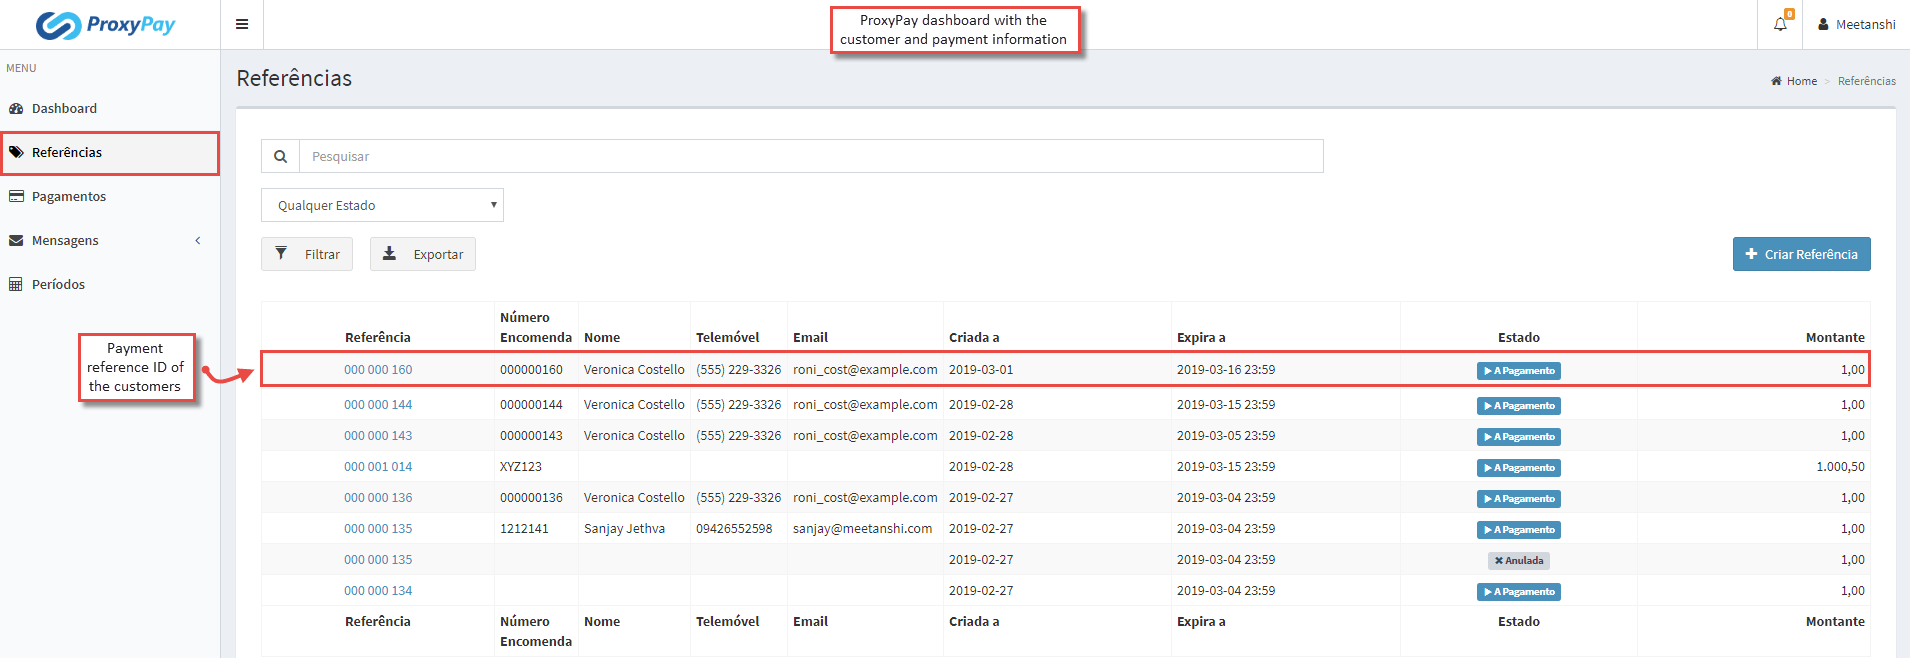
Task: Click A Pagamento badge for reference 143
Action: [1519, 437]
